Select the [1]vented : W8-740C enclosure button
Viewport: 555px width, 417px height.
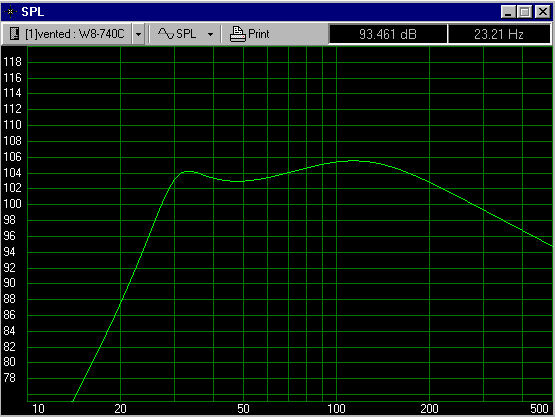click(67, 34)
